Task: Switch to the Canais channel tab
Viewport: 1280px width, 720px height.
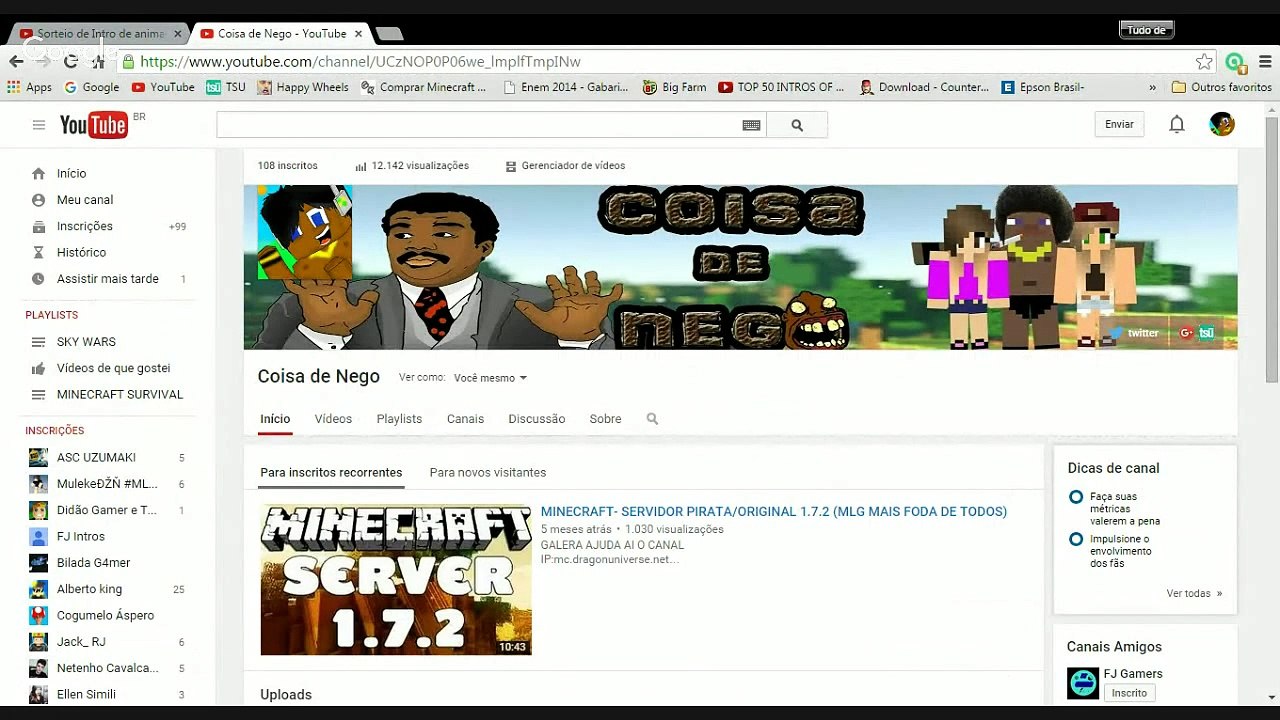Action: [x=465, y=419]
